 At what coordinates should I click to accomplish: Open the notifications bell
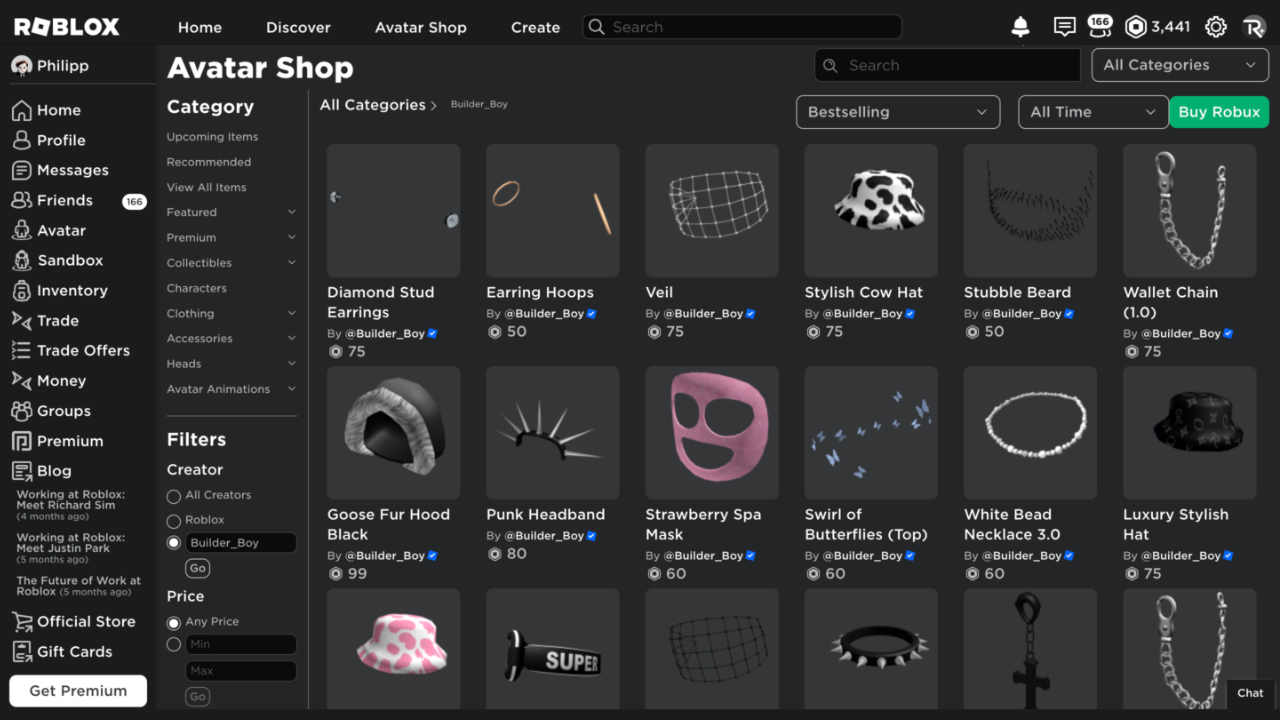click(1020, 27)
